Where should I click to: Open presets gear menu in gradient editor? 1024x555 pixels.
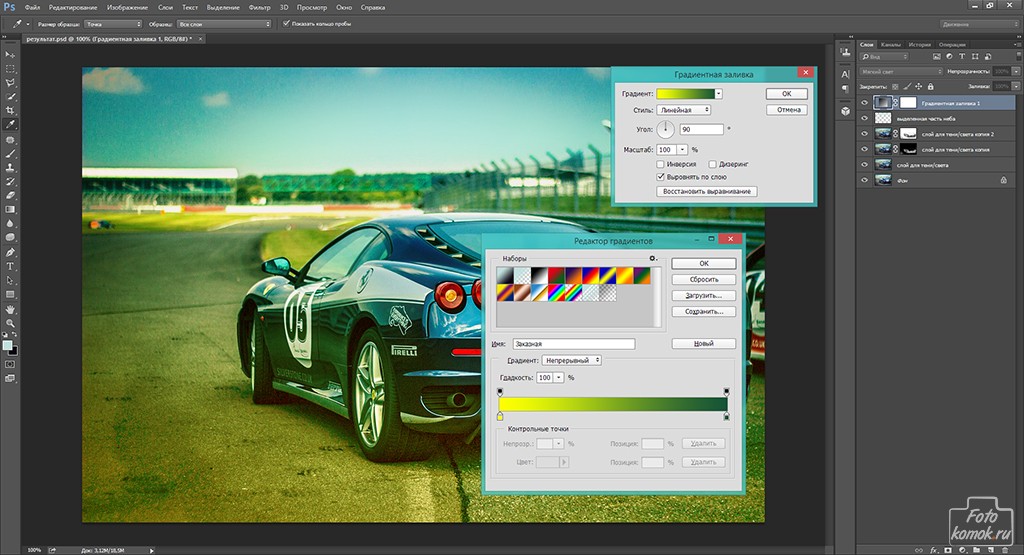coord(652,258)
